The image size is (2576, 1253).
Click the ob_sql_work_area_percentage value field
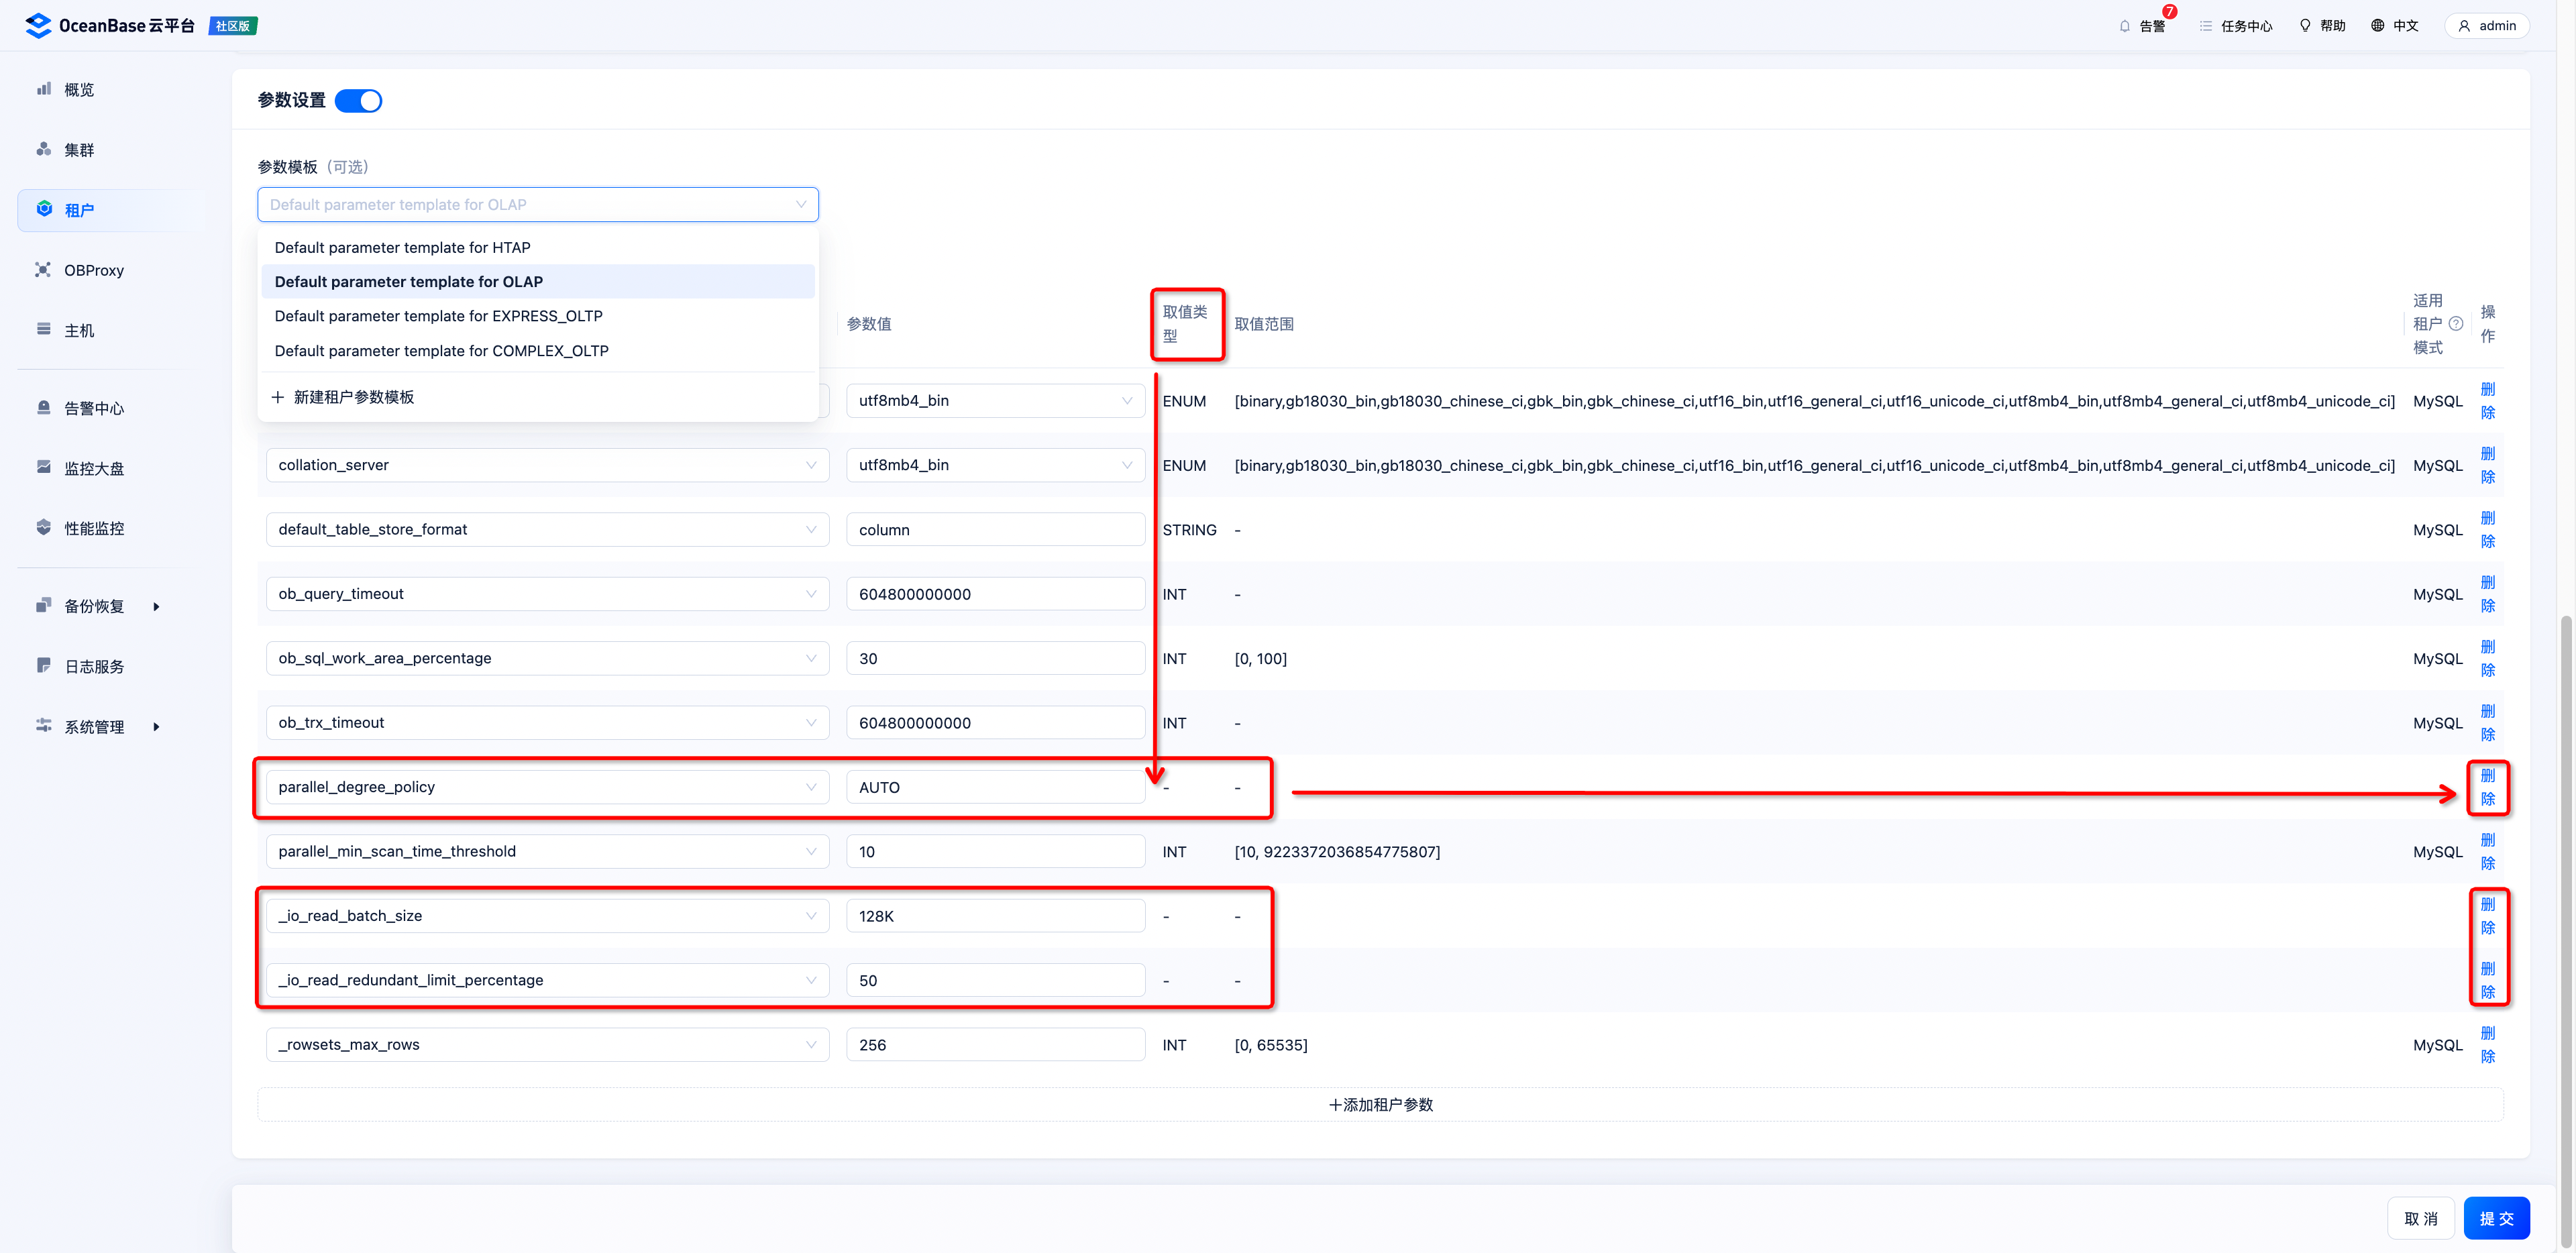pos(994,659)
